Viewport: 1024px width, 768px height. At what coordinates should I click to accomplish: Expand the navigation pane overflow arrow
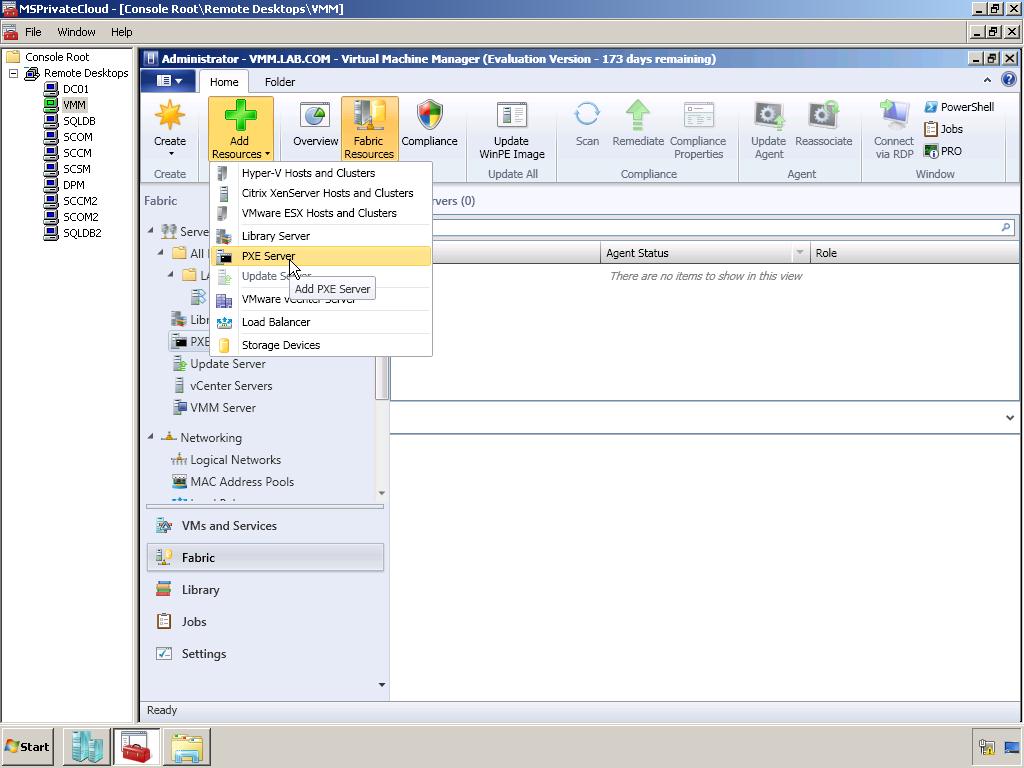[x=382, y=685]
